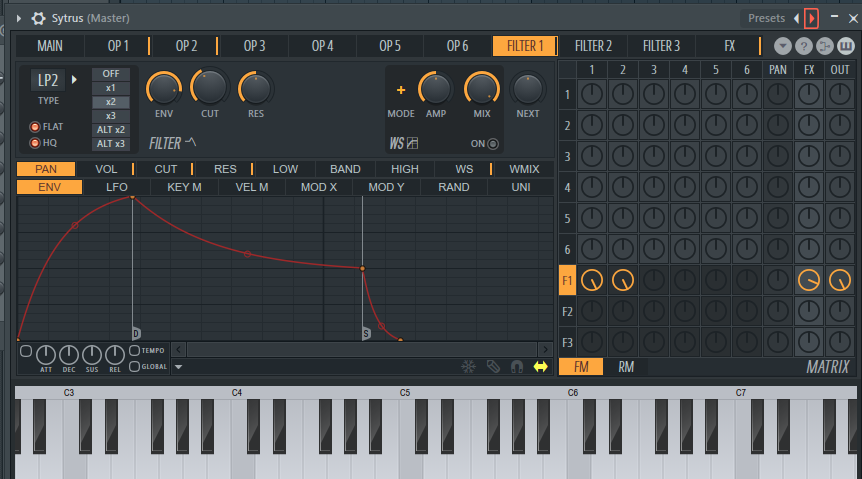This screenshot has height=479, width=862.
Task: Click the MIX waveshaper knob
Action: pyautogui.click(x=482, y=89)
